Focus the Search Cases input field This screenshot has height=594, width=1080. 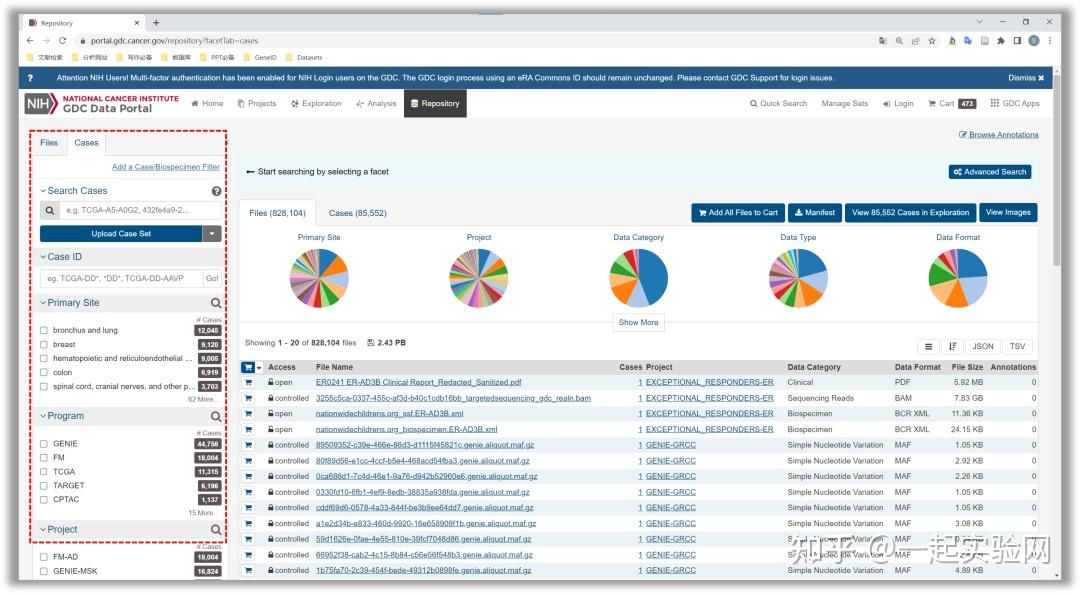coord(141,210)
